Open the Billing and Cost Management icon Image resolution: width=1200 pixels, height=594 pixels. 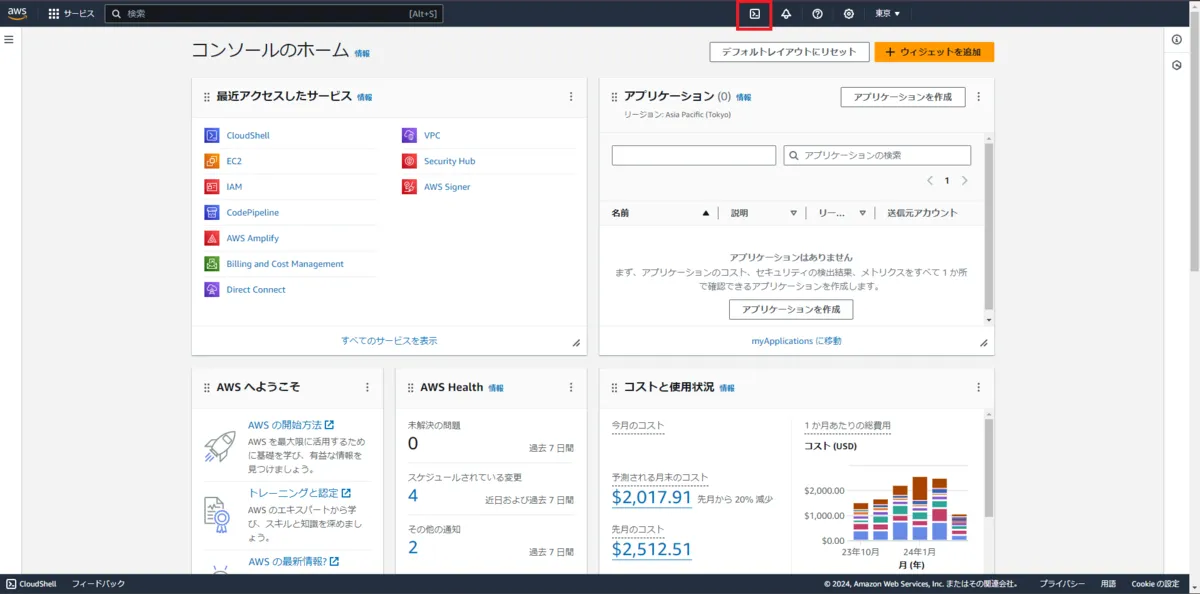211,264
